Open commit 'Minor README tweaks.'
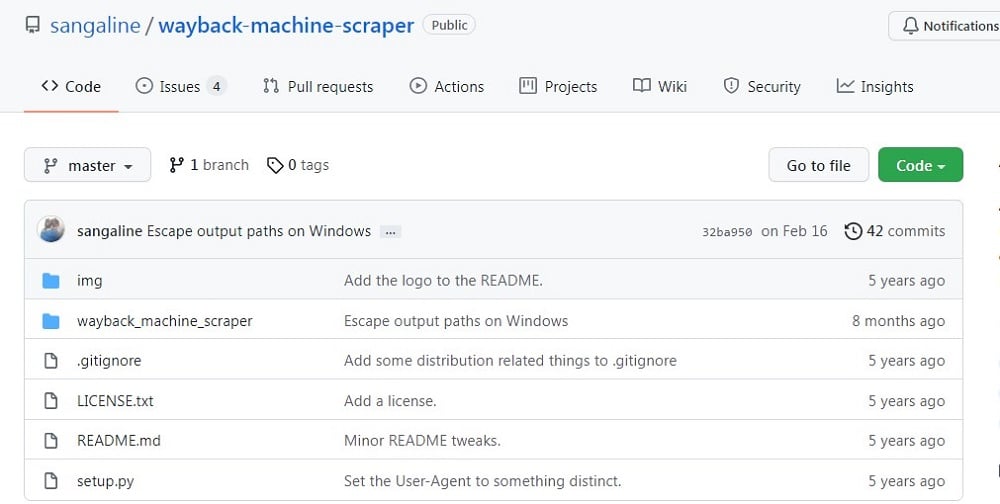1000x504 pixels. tap(422, 440)
